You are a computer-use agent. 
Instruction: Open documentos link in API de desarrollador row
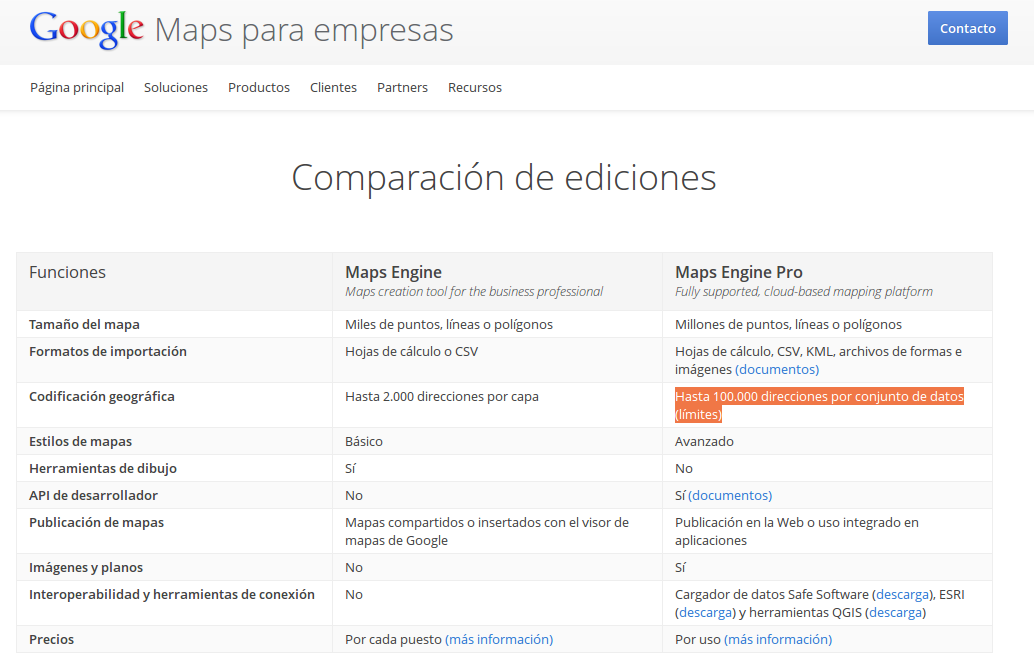click(730, 495)
